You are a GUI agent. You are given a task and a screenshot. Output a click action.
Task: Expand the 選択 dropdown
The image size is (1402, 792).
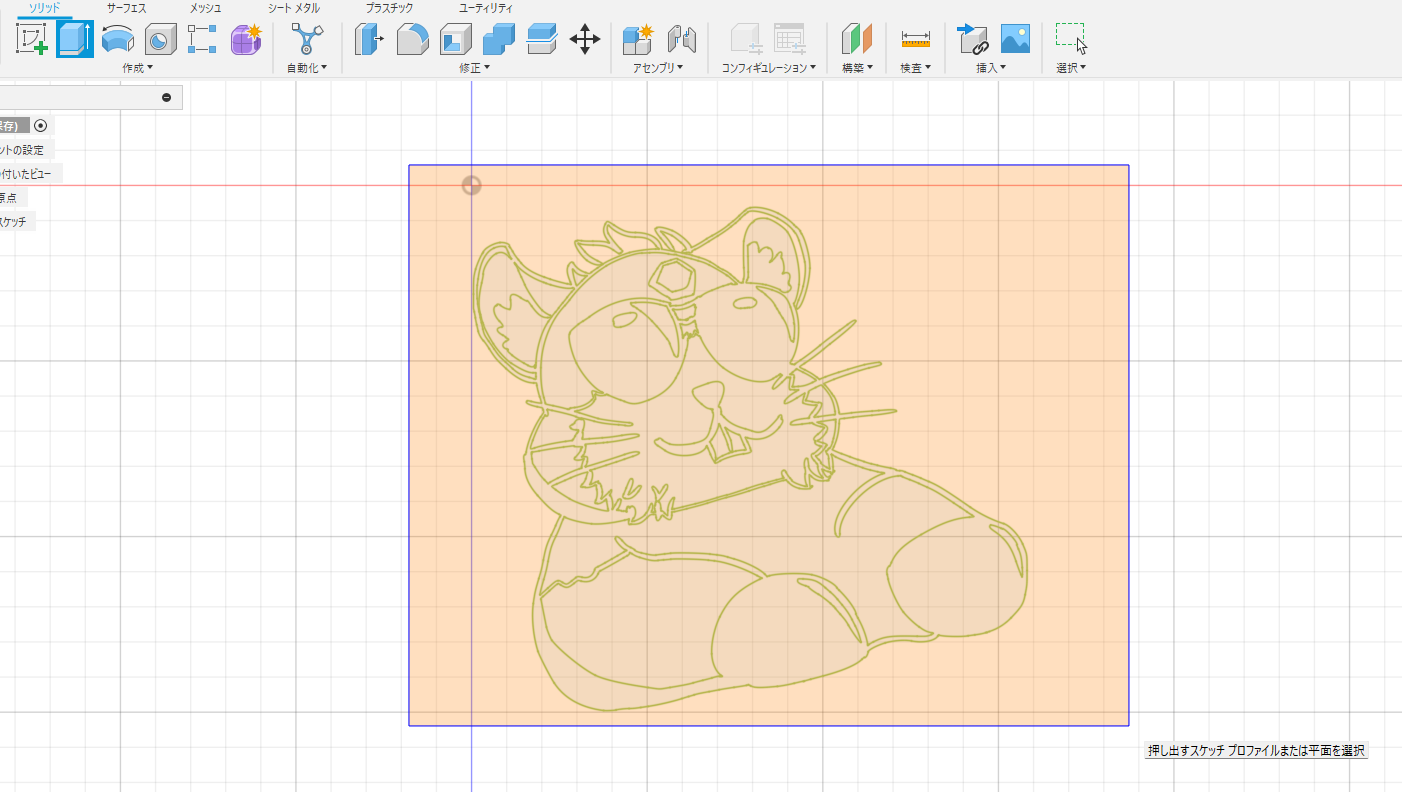(x=1071, y=68)
